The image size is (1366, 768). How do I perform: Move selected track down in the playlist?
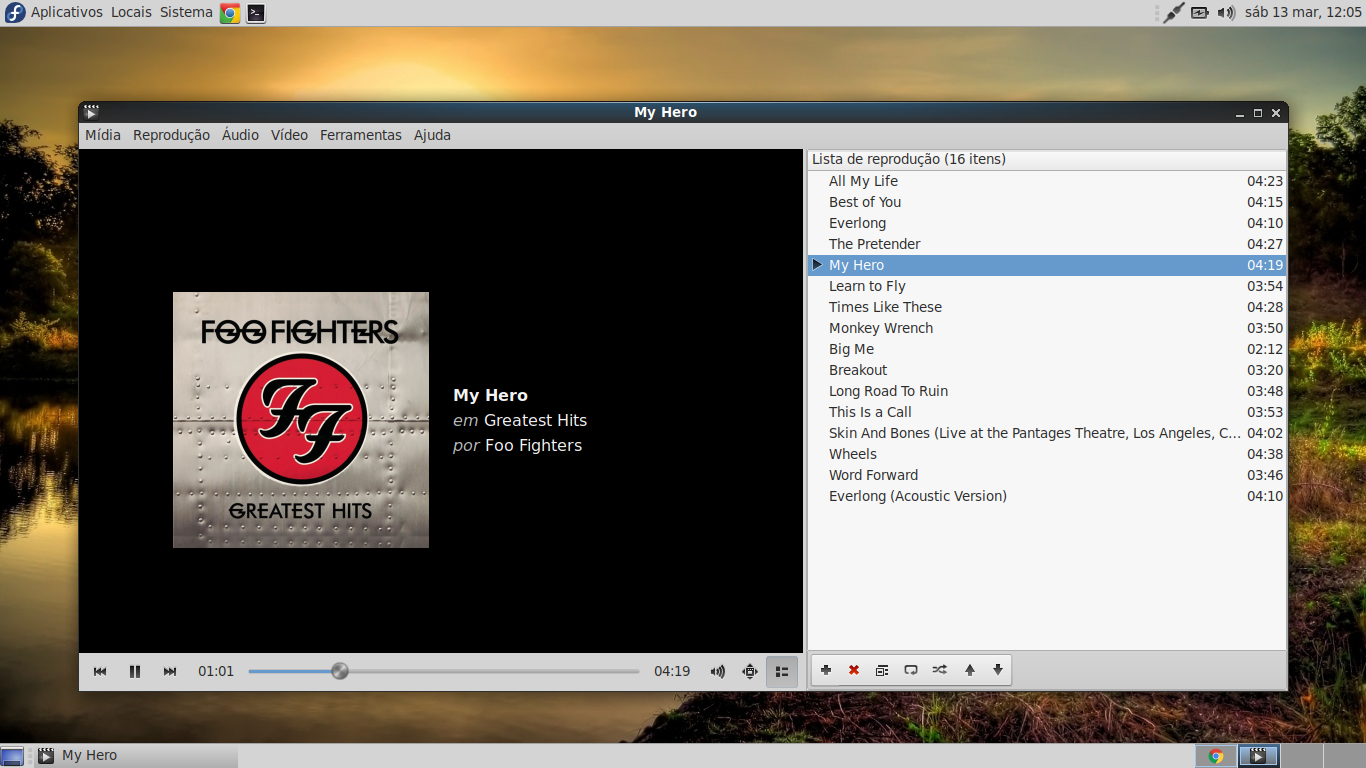(x=998, y=670)
